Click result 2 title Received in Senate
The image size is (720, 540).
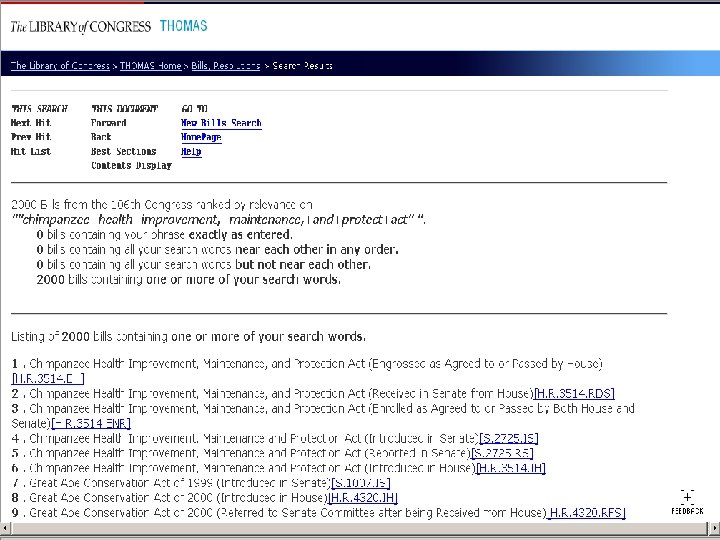pos(281,394)
